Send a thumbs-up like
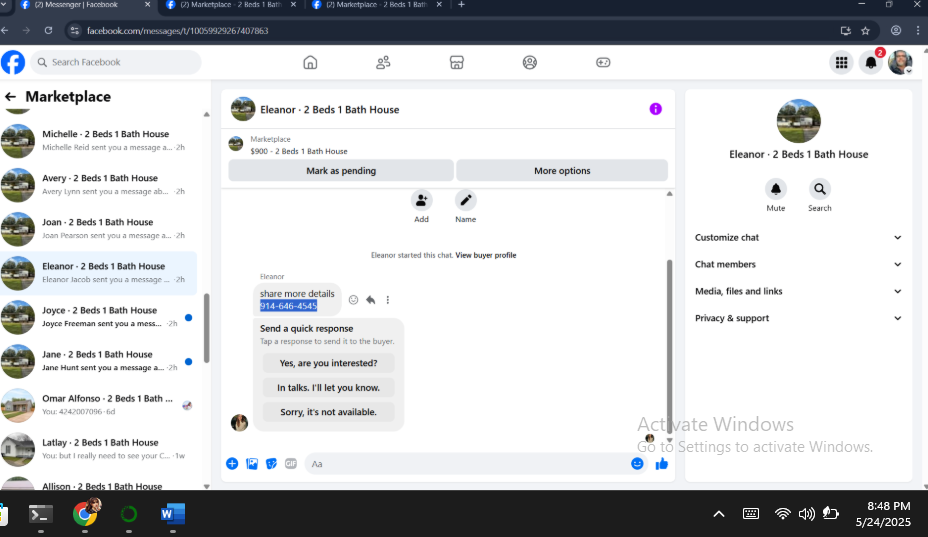928x537 pixels. coord(662,464)
